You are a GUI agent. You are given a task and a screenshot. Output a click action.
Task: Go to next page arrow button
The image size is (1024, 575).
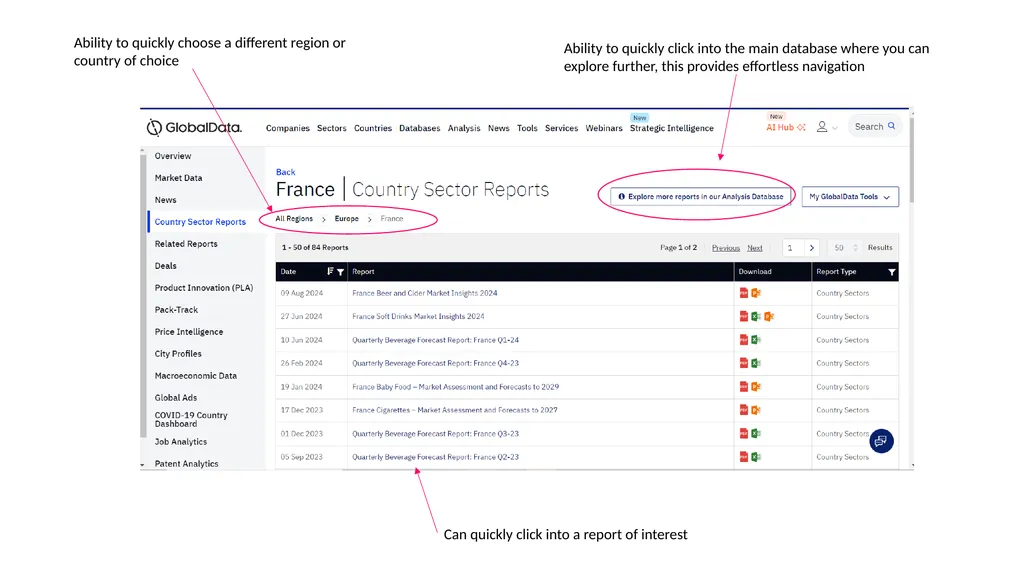tap(812, 248)
